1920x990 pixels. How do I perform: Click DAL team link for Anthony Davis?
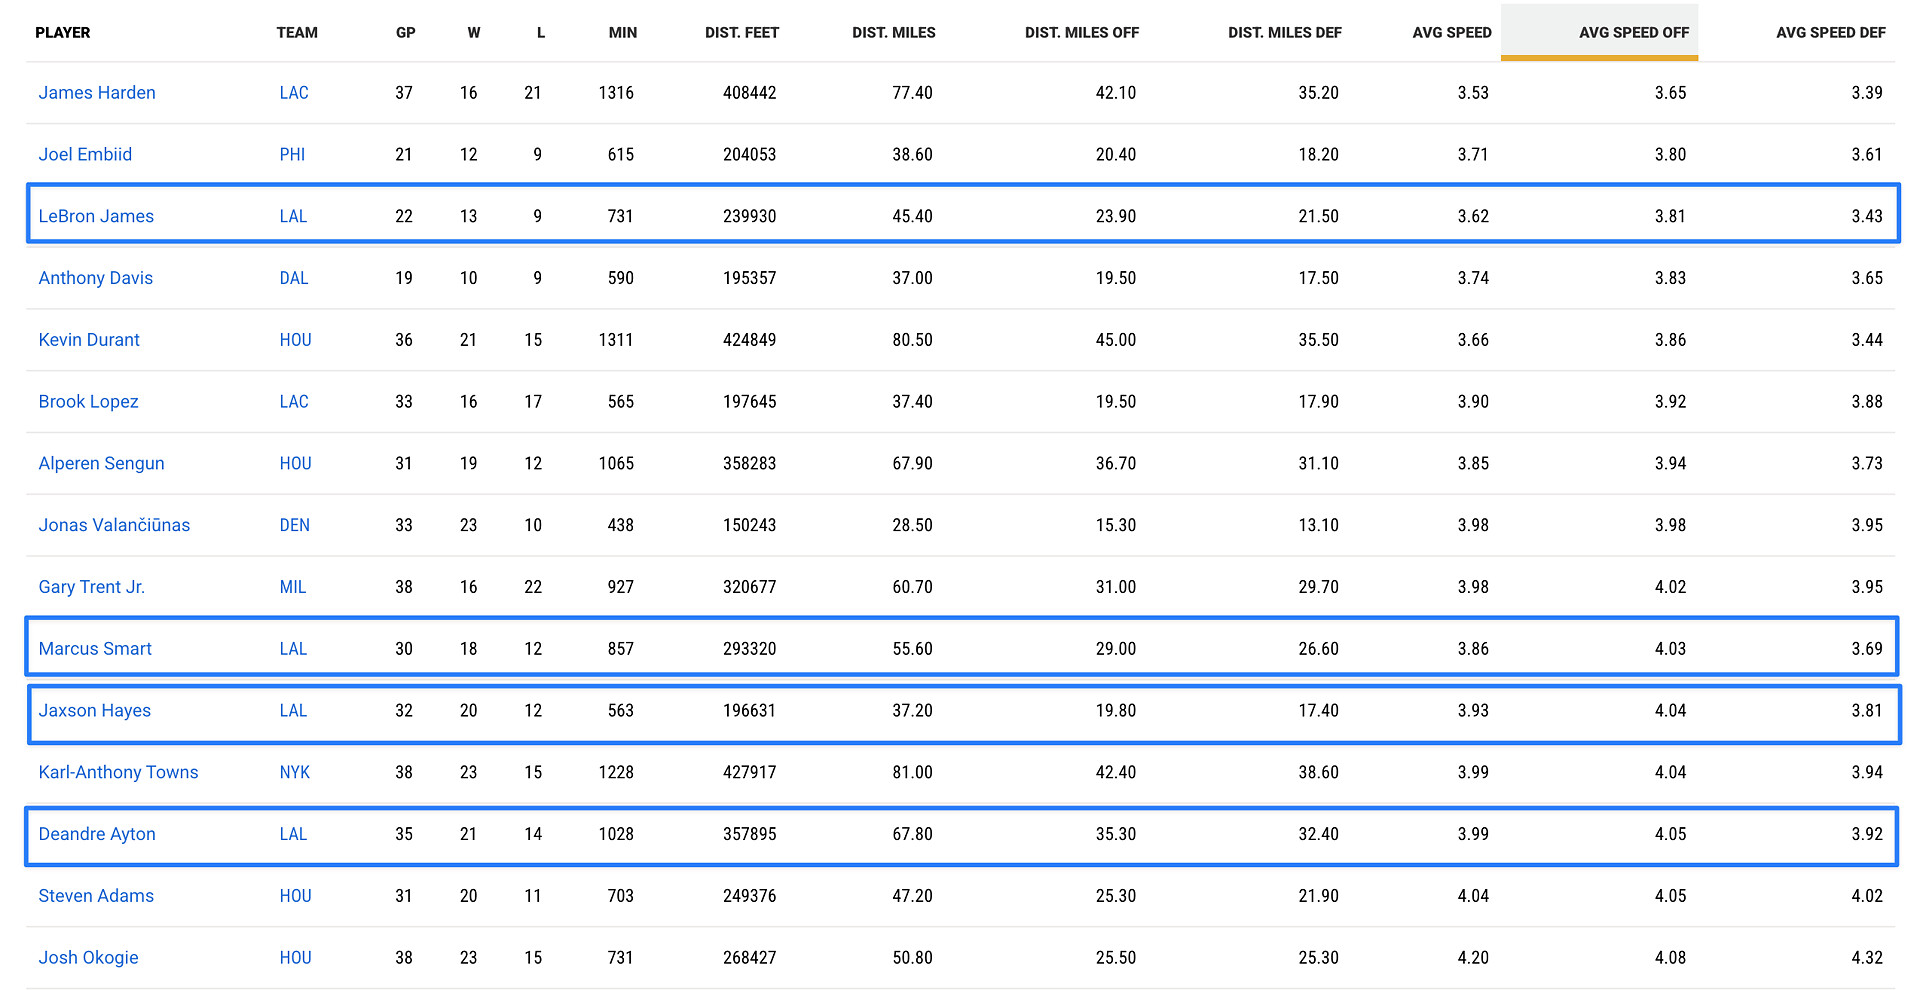(x=294, y=278)
